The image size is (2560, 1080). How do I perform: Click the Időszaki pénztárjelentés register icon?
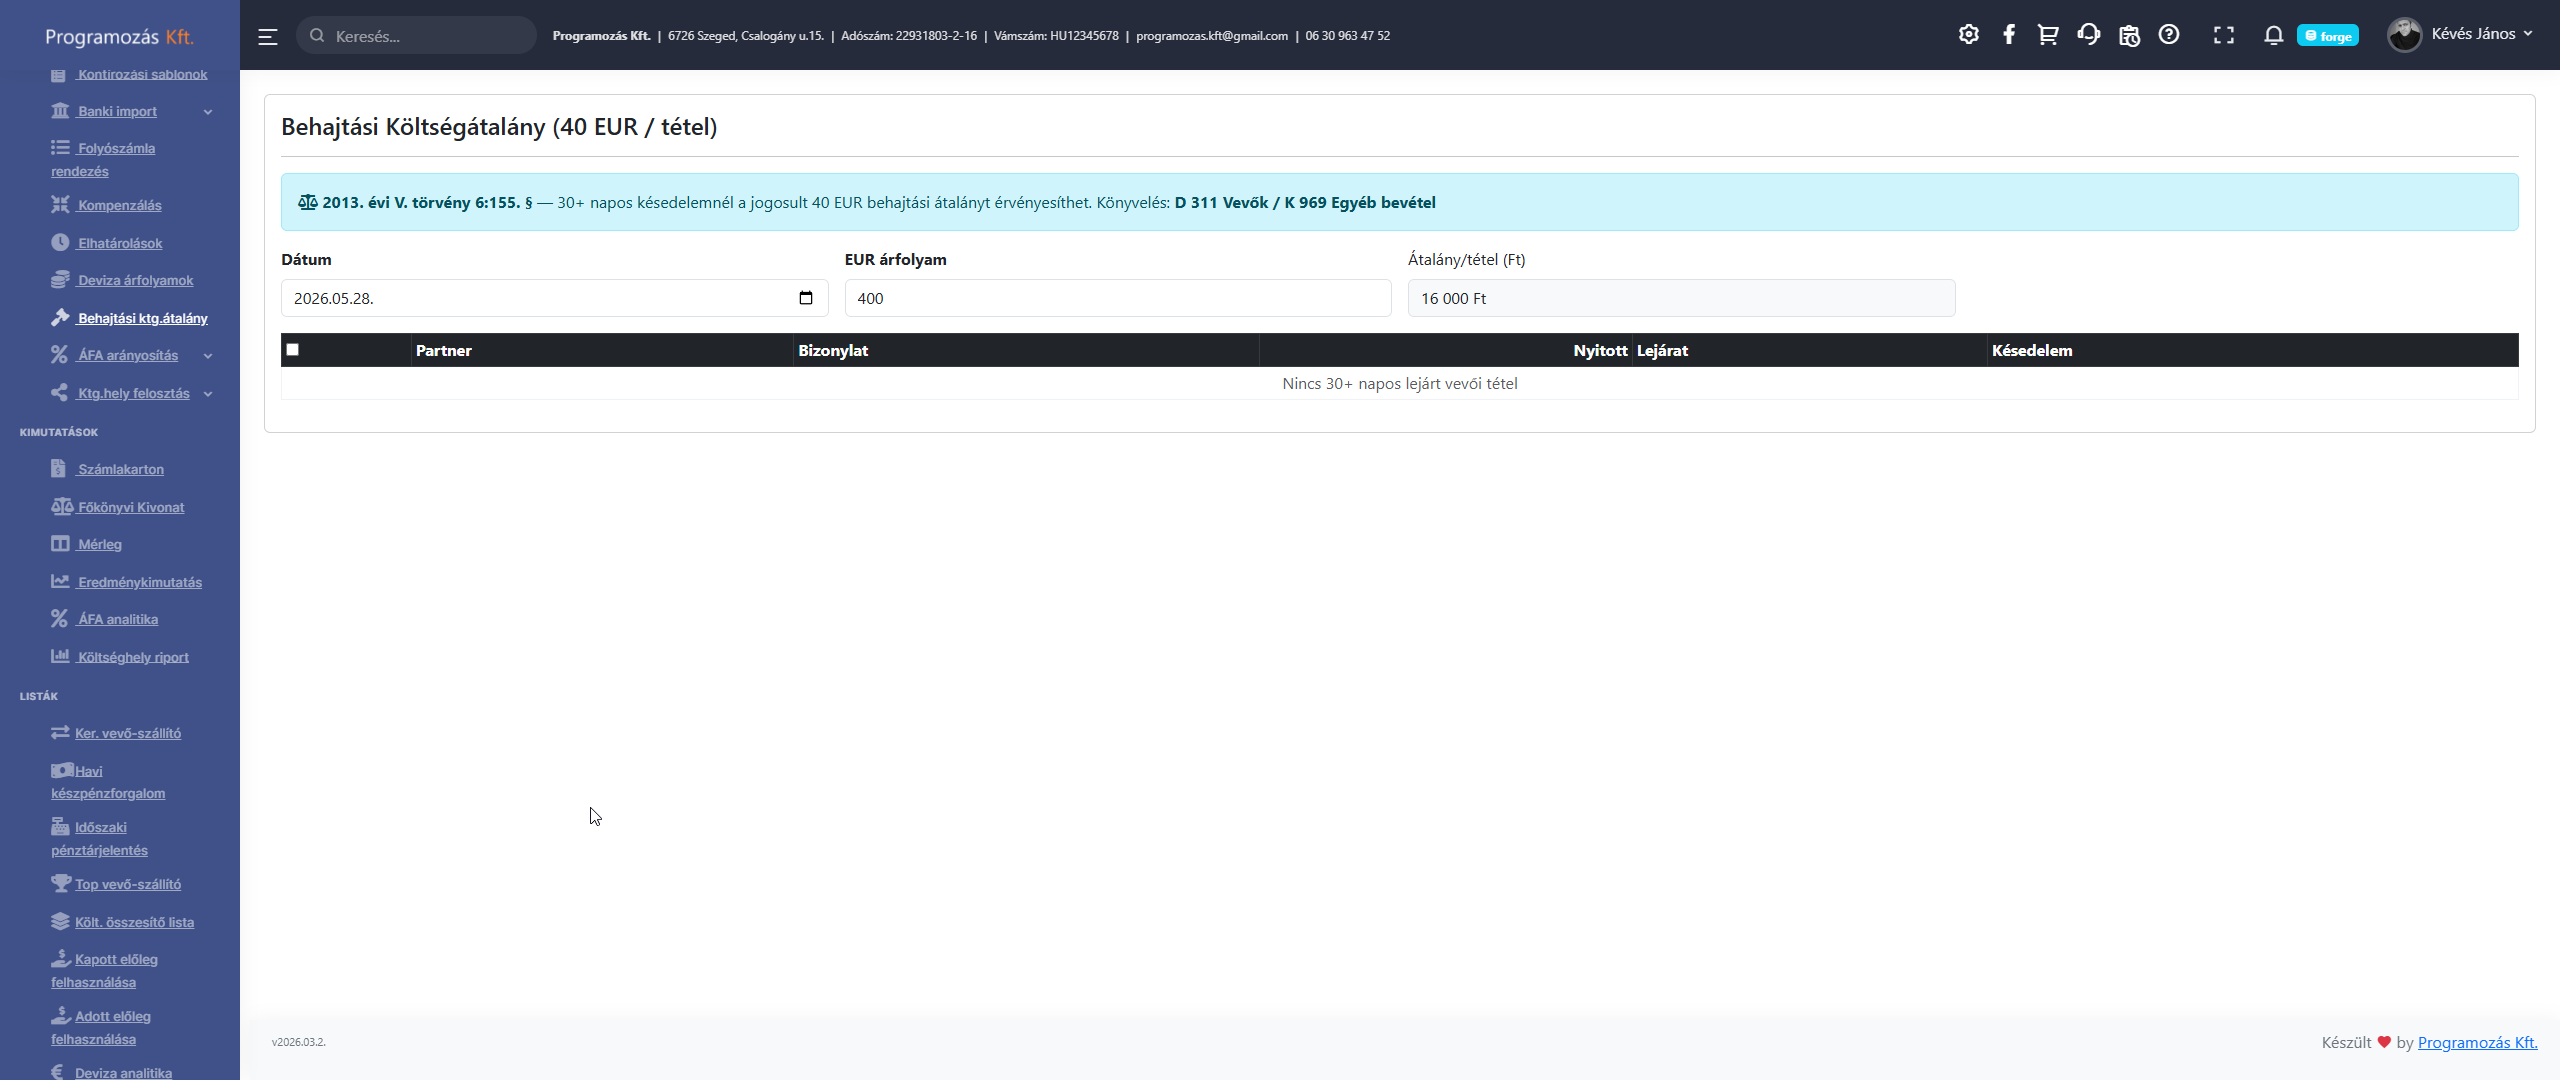(60, 827)
